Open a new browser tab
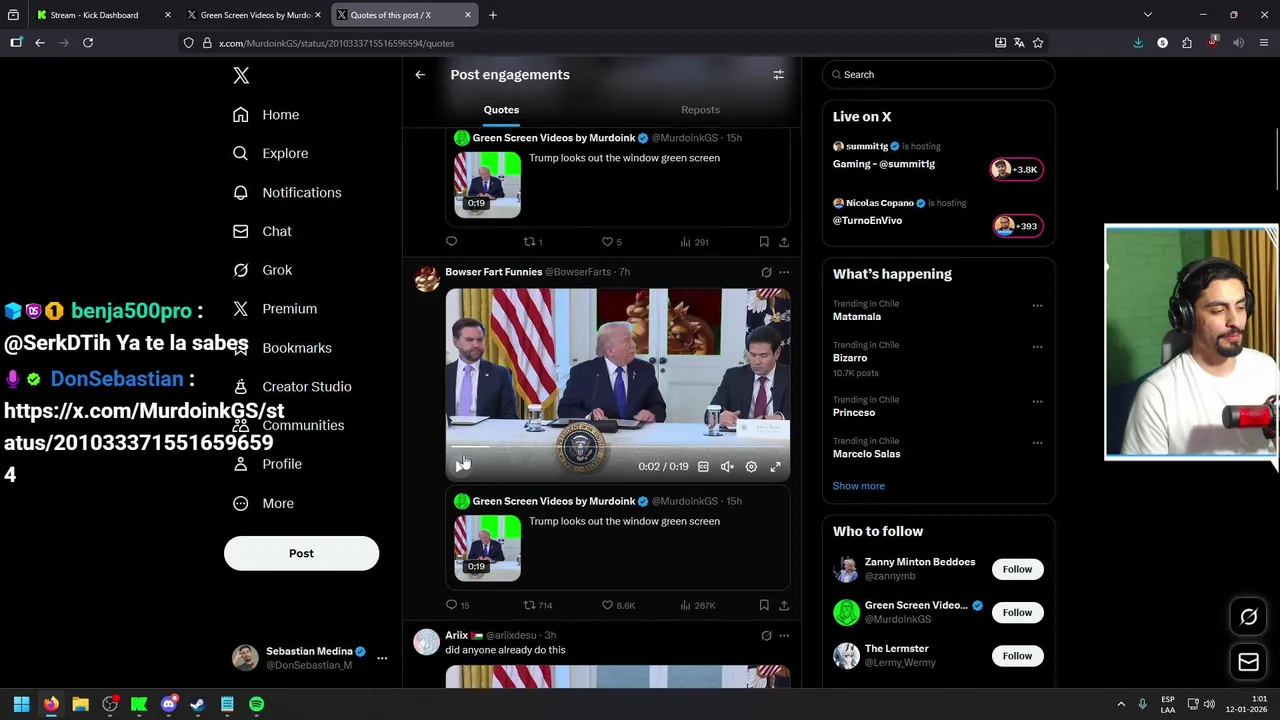The image size is (1280, 720). click(492, 15)
